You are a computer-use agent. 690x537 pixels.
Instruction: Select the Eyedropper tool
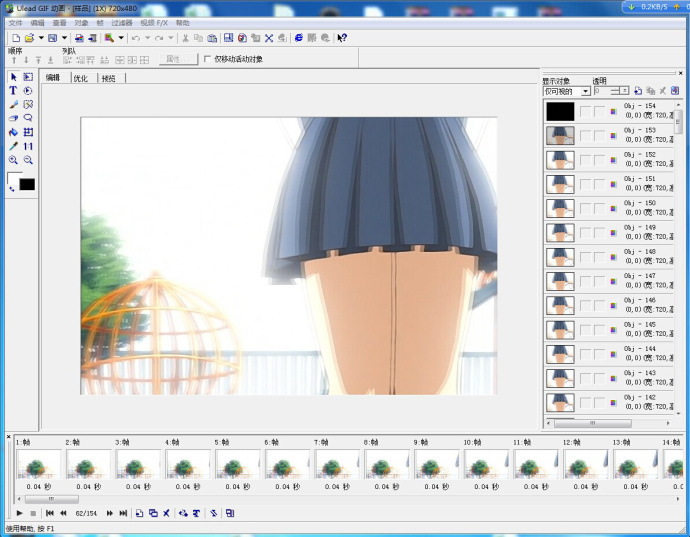13,146
